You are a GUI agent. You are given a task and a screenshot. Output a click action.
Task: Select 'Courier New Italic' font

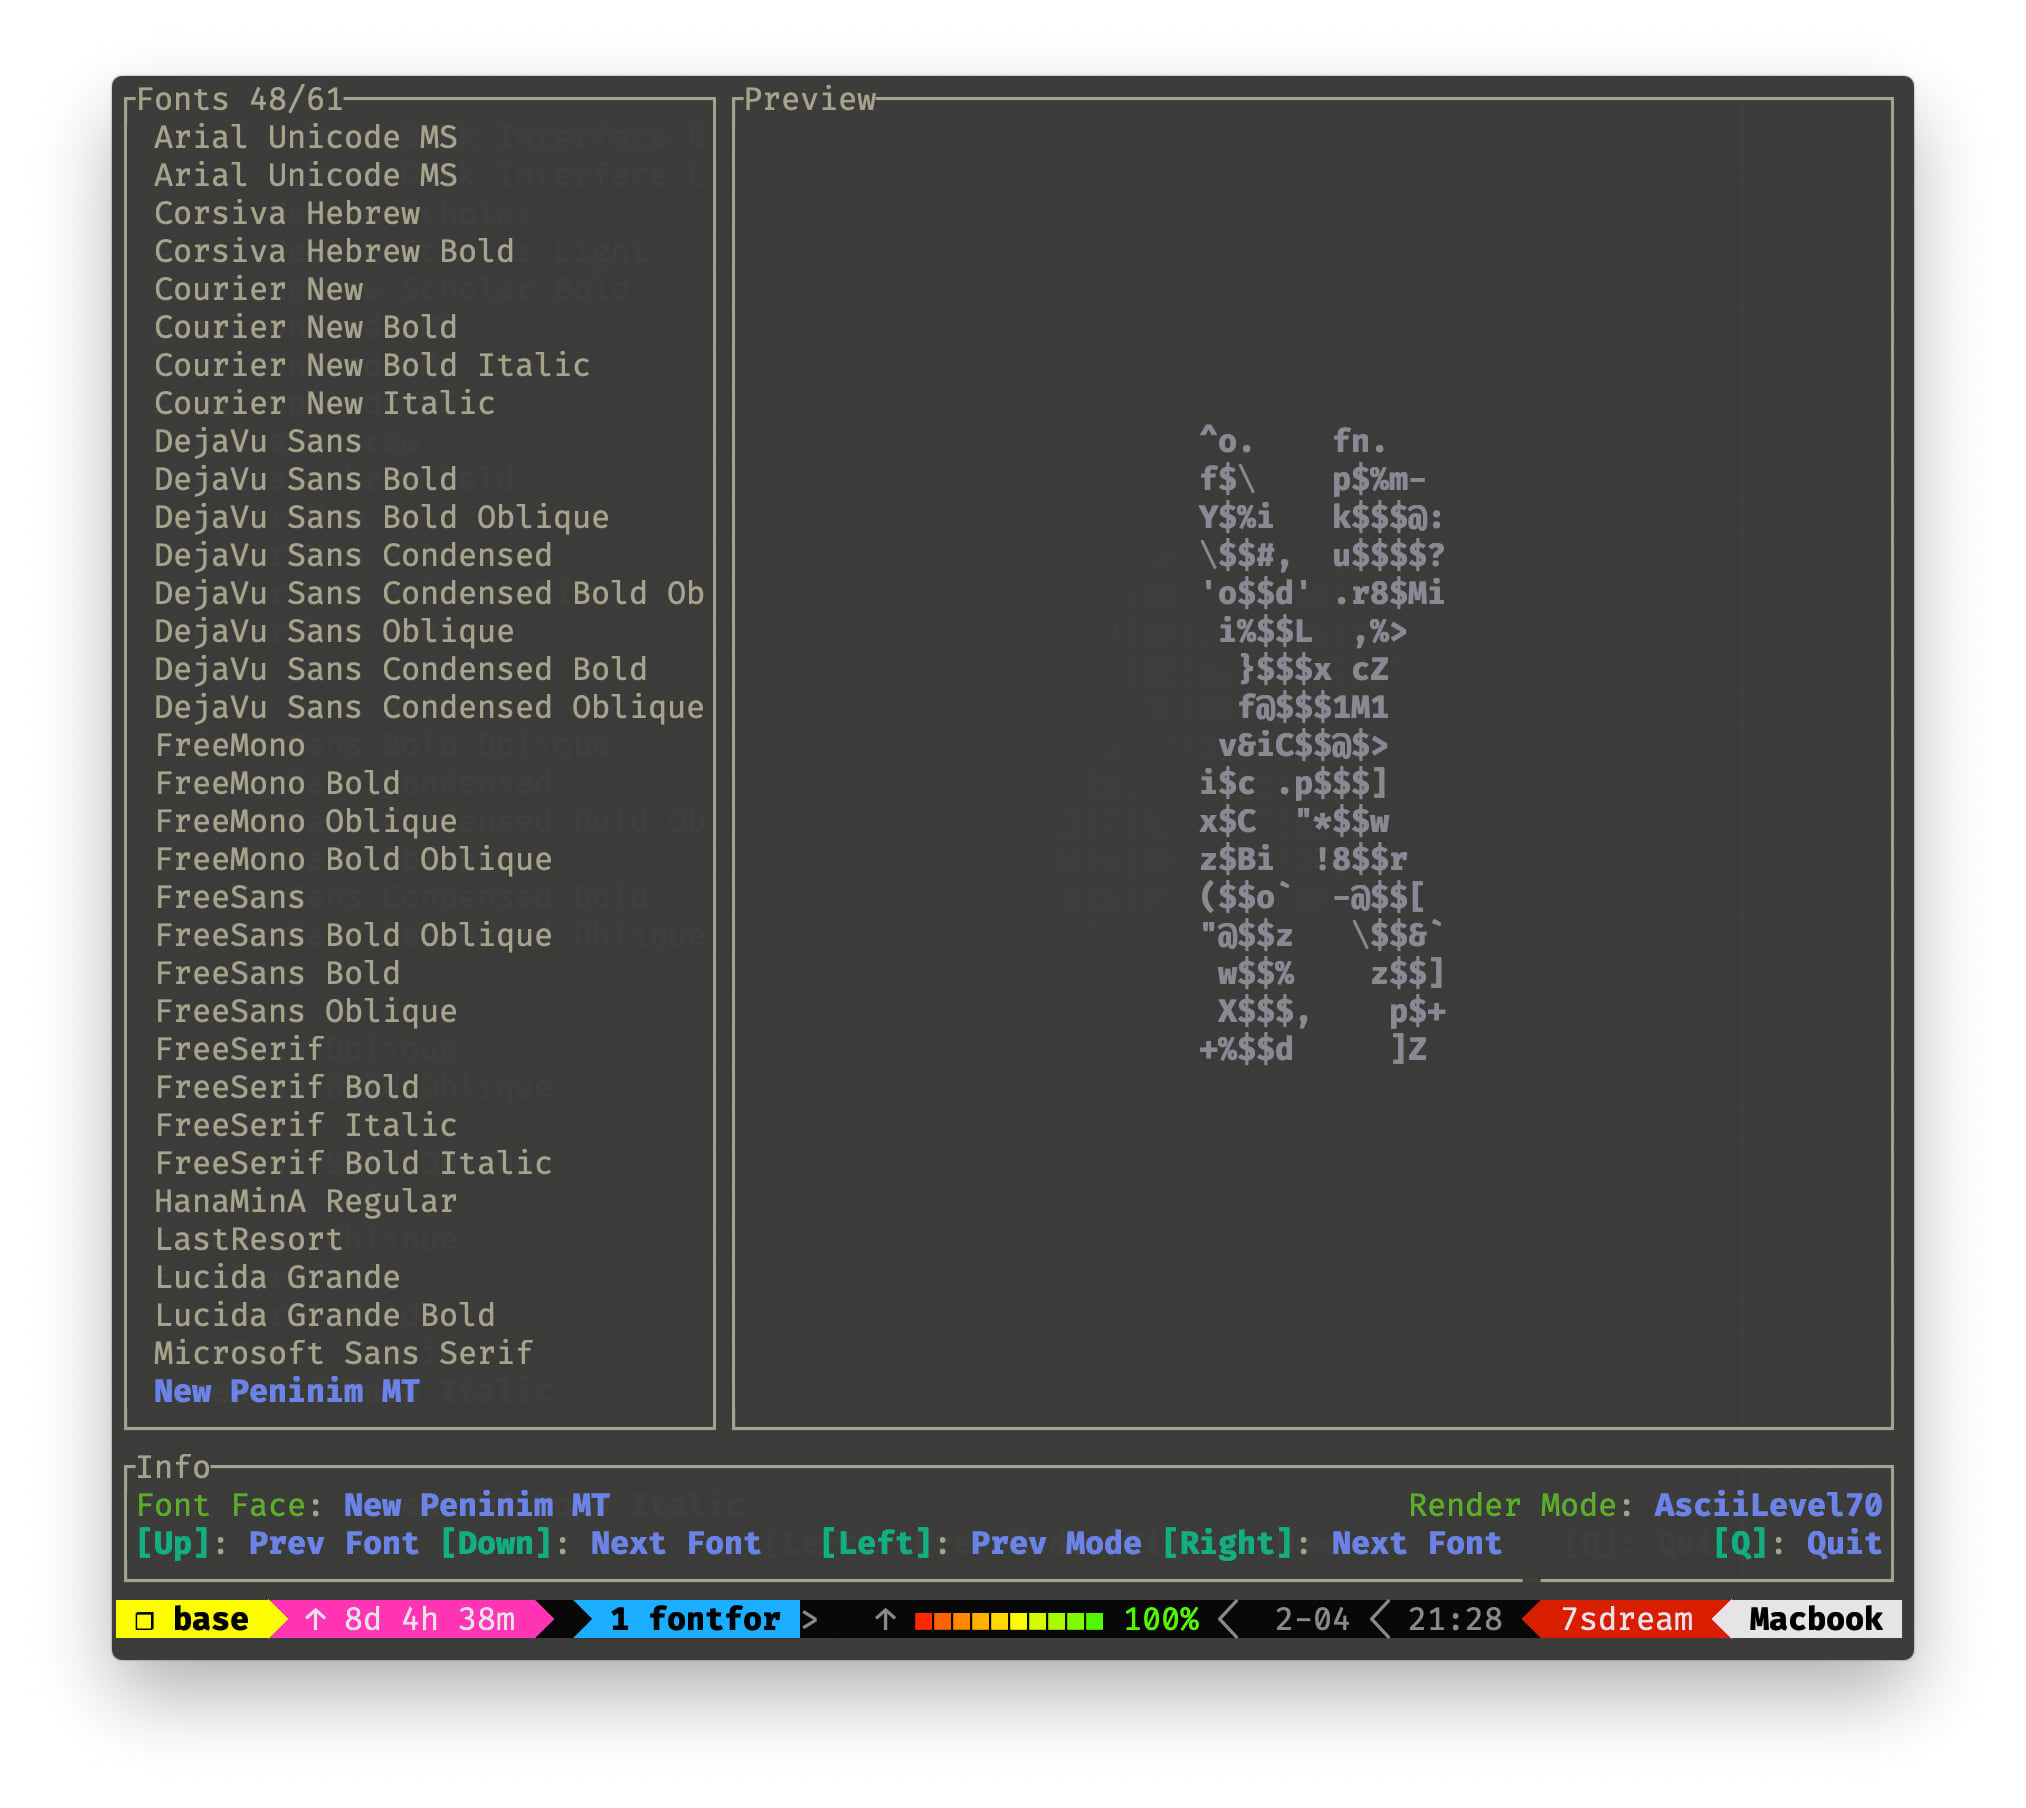[325, 403]
